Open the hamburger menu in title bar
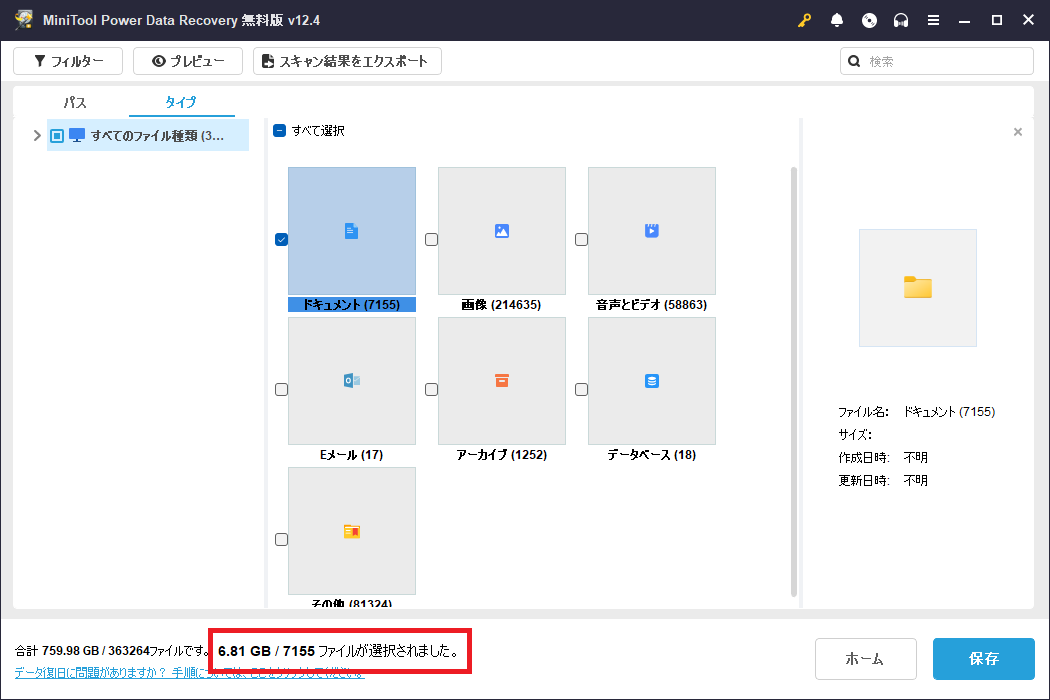This screenshot has height=700, width=1050. (x=933, y=20)
